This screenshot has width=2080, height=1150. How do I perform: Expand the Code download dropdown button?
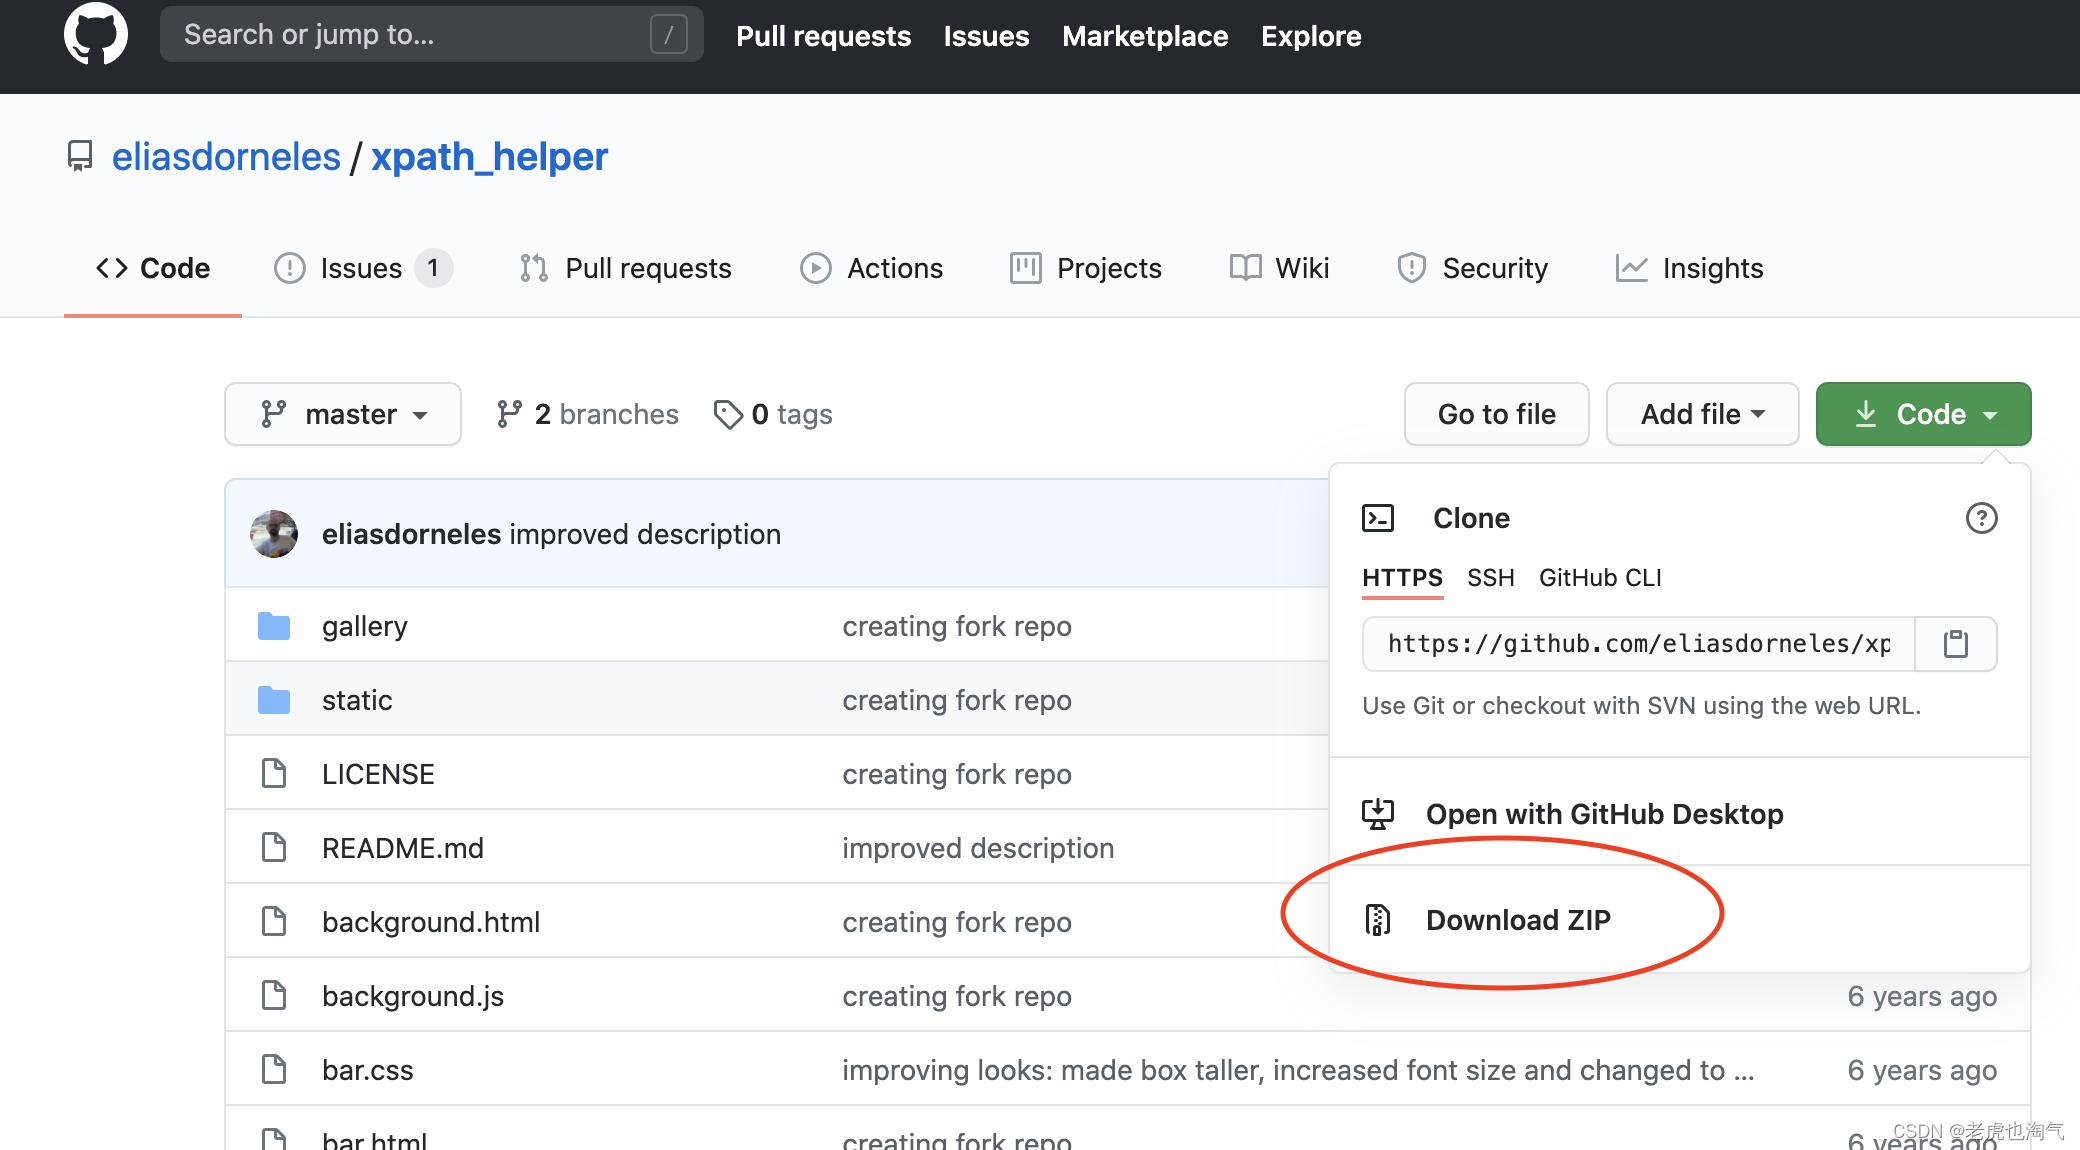tap(1923, 412)
